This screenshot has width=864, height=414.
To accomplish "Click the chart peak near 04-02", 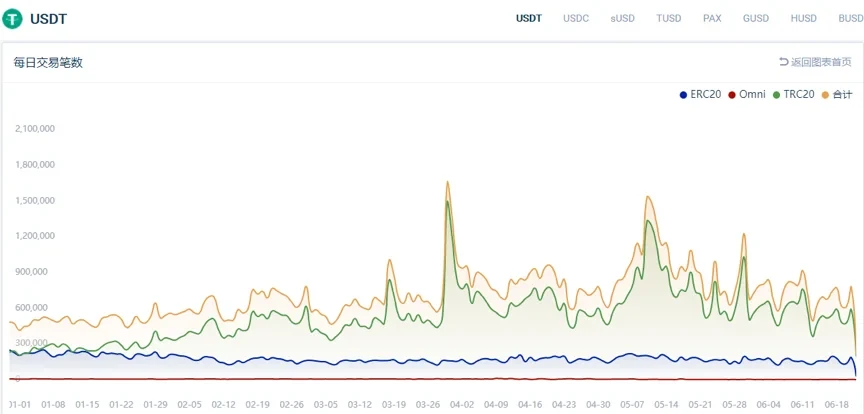I will pos(447,183).
